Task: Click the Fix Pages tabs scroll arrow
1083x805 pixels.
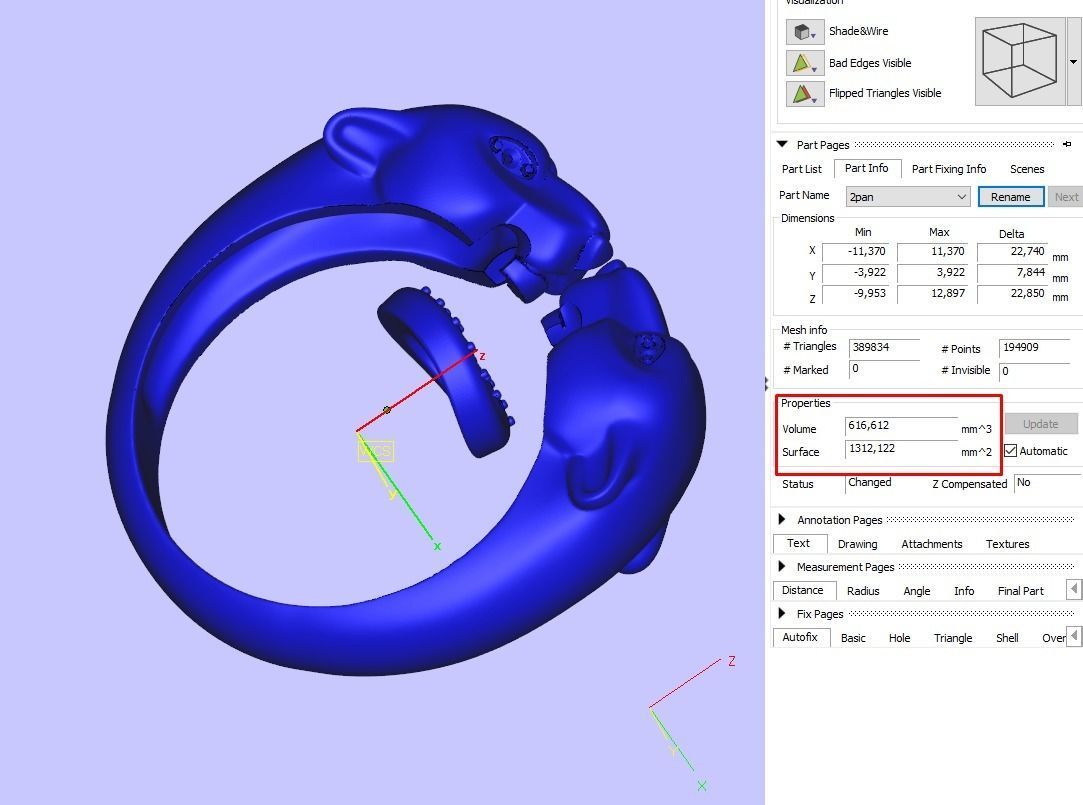Action: (1073, 637)
